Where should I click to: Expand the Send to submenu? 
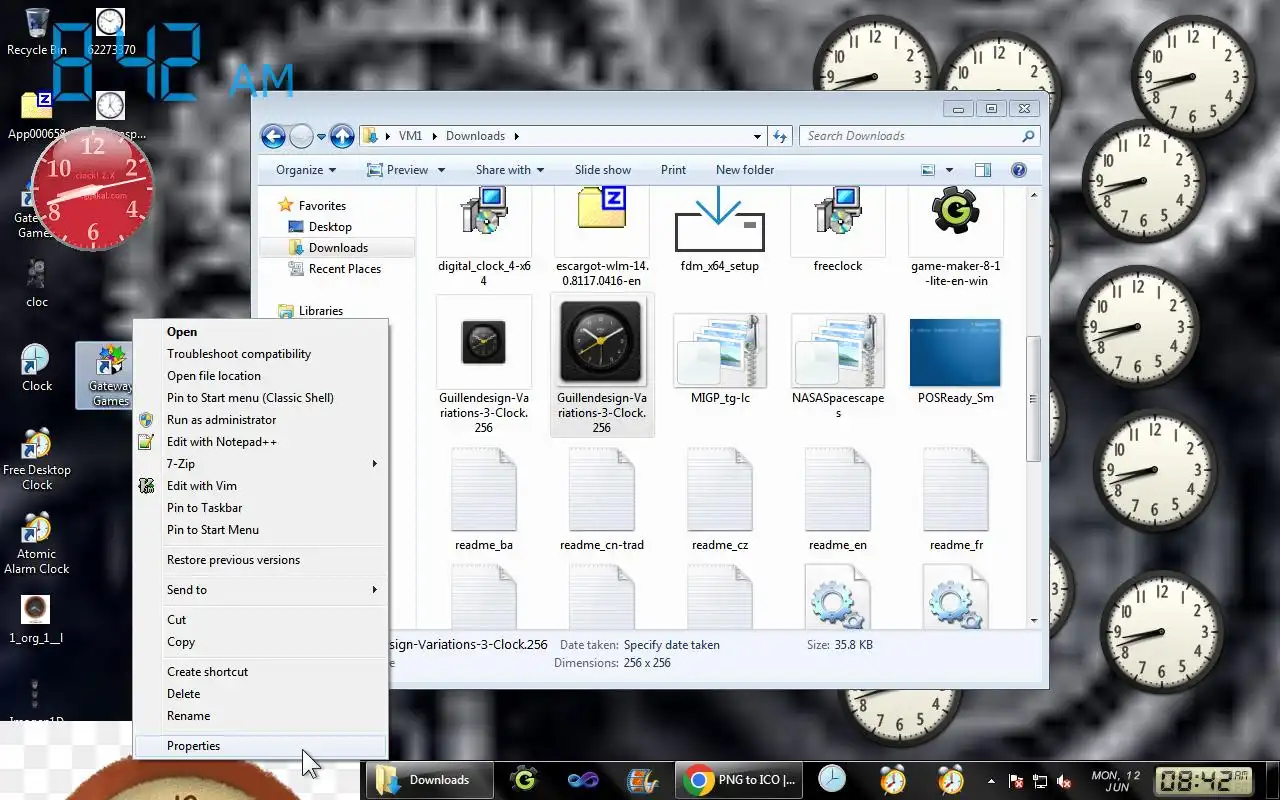[x=261, y=590]
